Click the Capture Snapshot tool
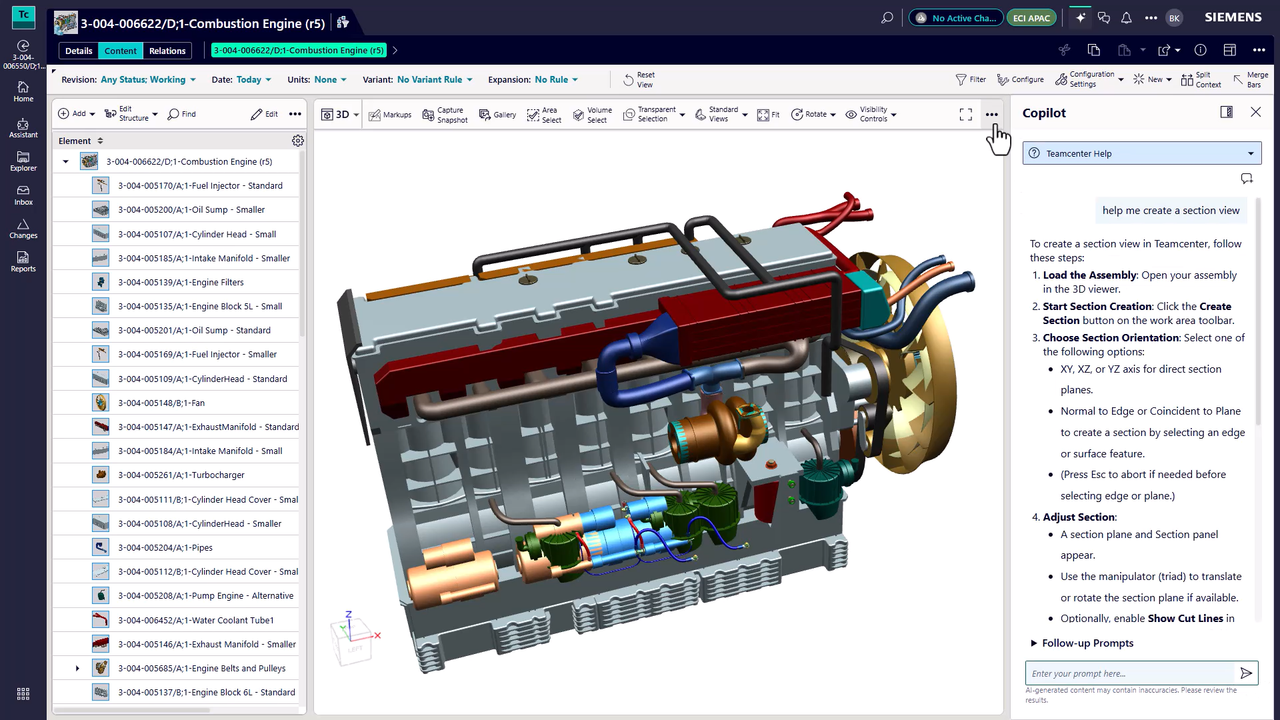Screen dimensions: 1280x720 point(444,115)
